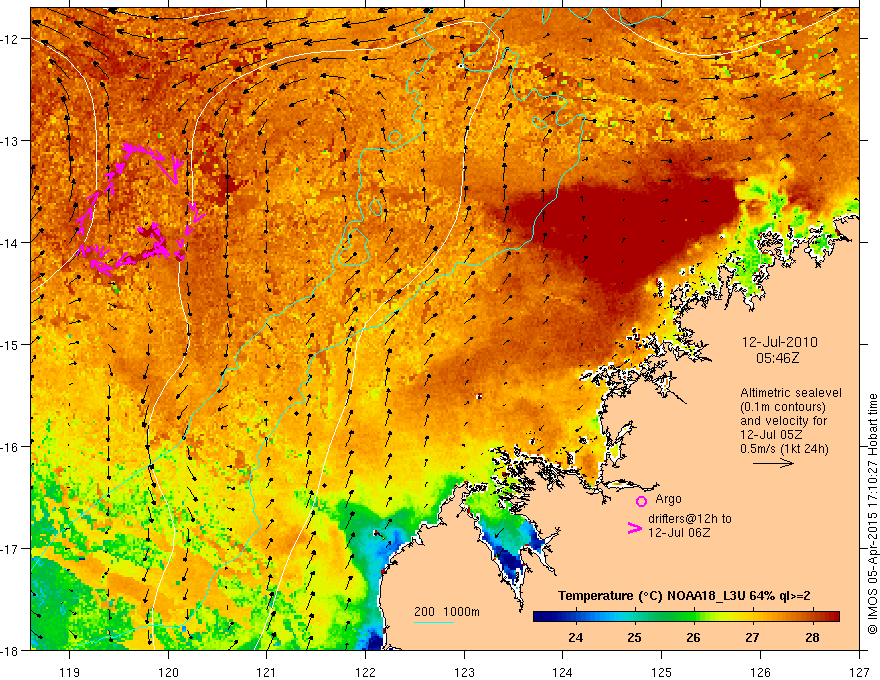
Task: Click the magenta drifter arrowhead legend symbol
Action: point(634,528)
